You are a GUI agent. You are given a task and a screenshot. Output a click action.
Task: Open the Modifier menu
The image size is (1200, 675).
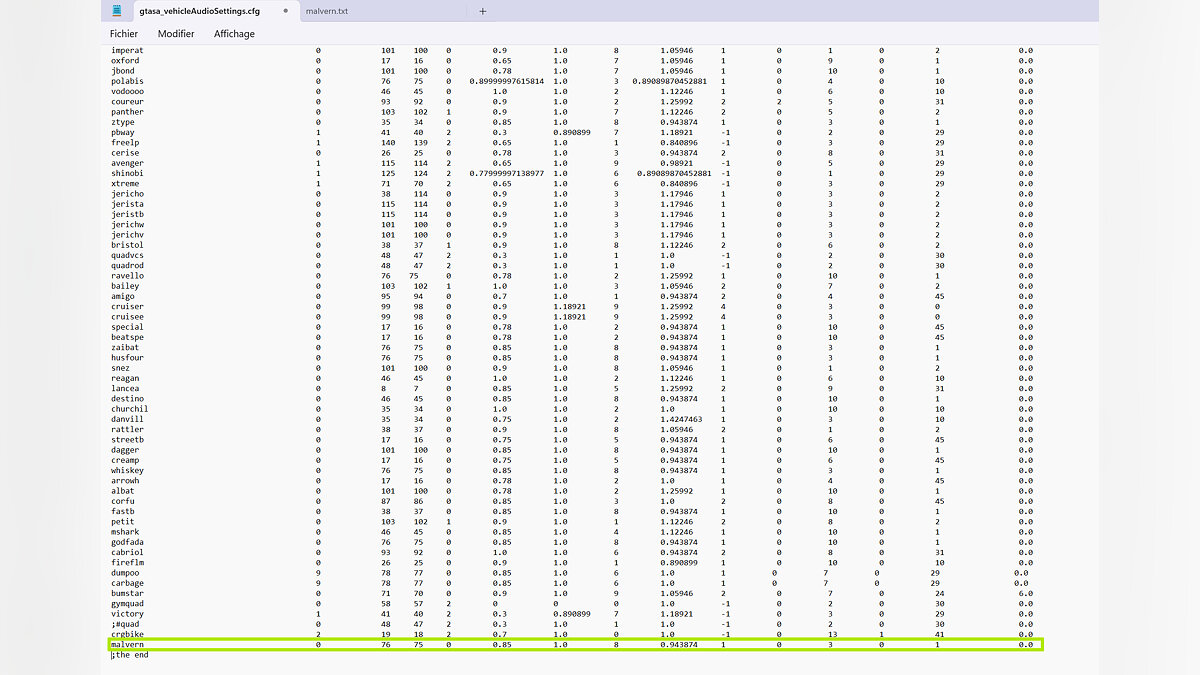pos(176,34)
